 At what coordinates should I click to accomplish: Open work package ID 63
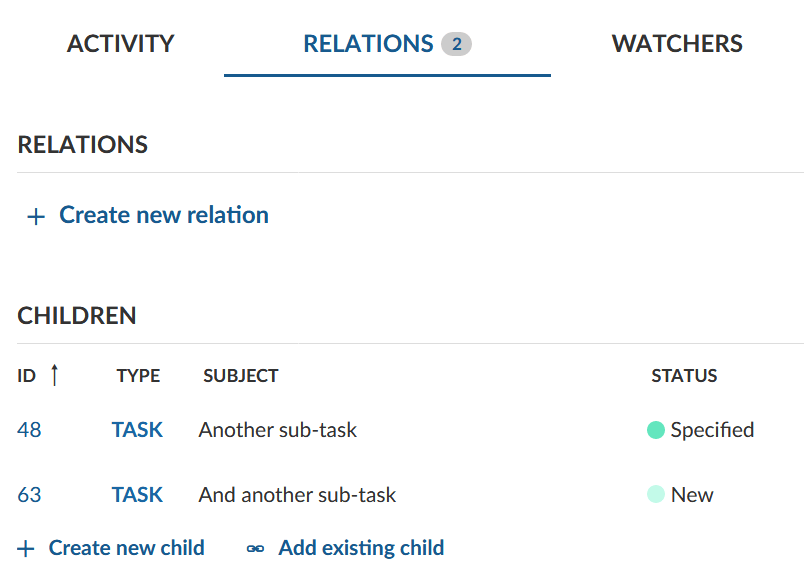(x=29, y=494)
